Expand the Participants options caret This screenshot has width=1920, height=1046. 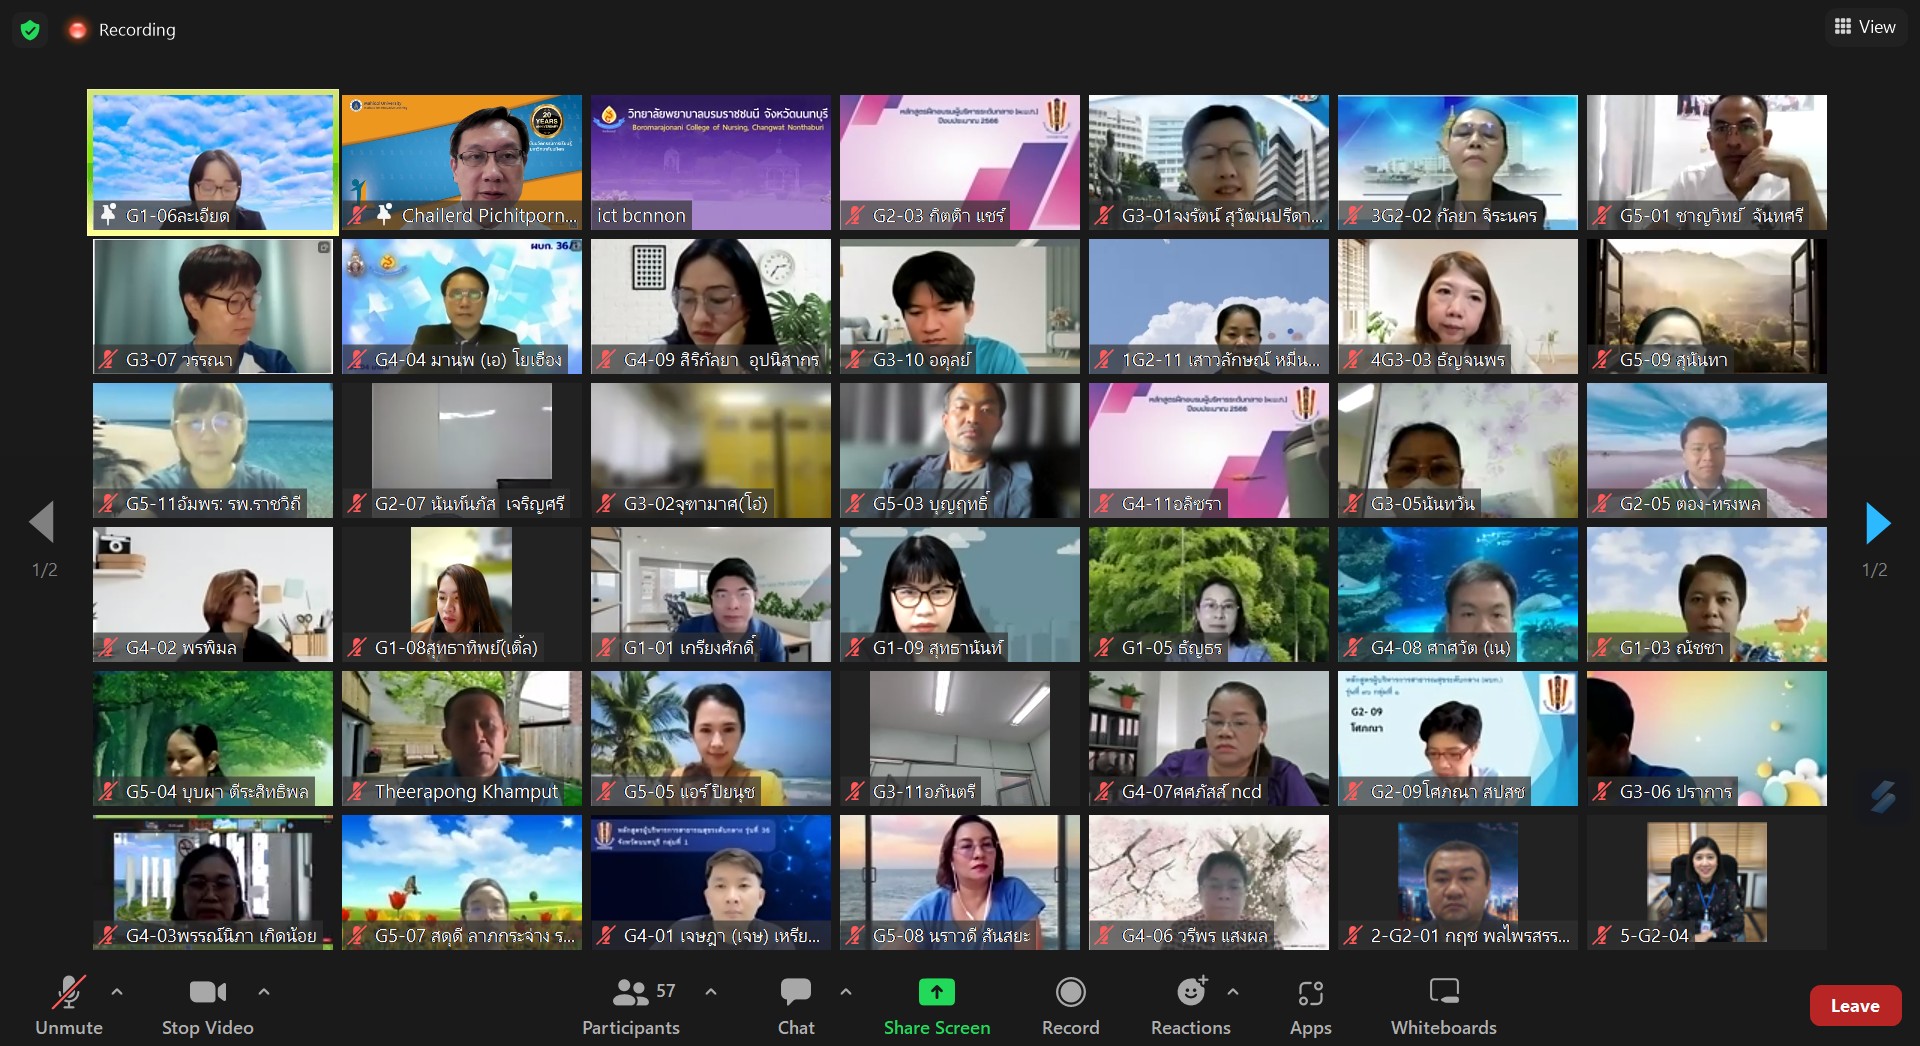[x=711, y=992]
